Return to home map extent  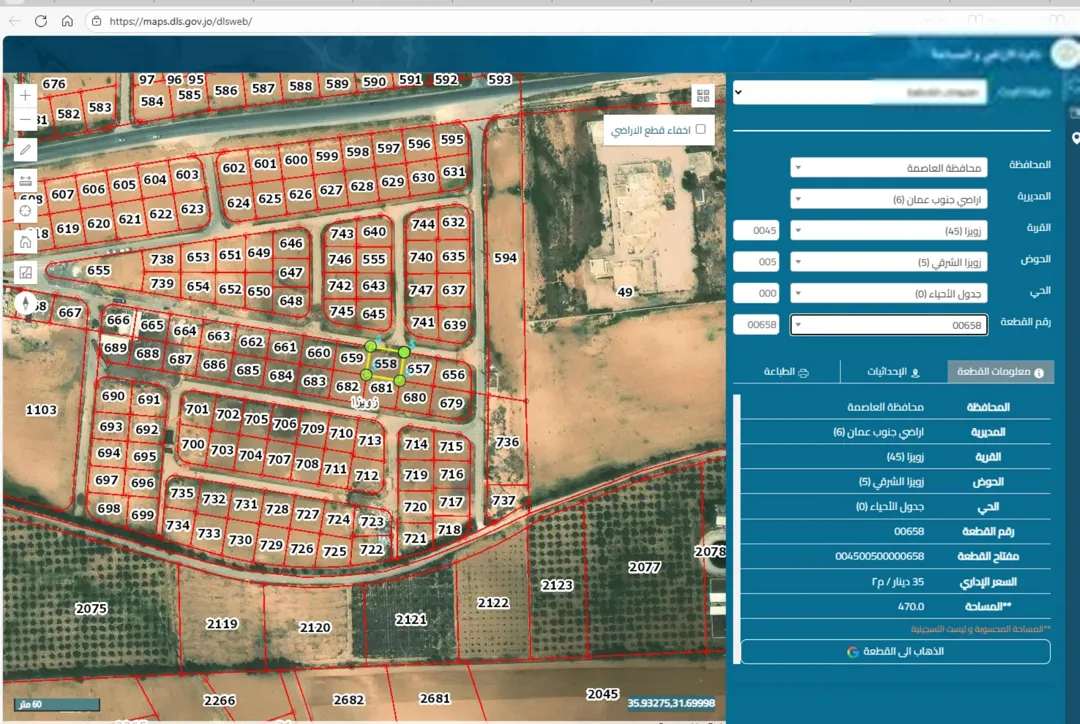click(x=25, y=242)
